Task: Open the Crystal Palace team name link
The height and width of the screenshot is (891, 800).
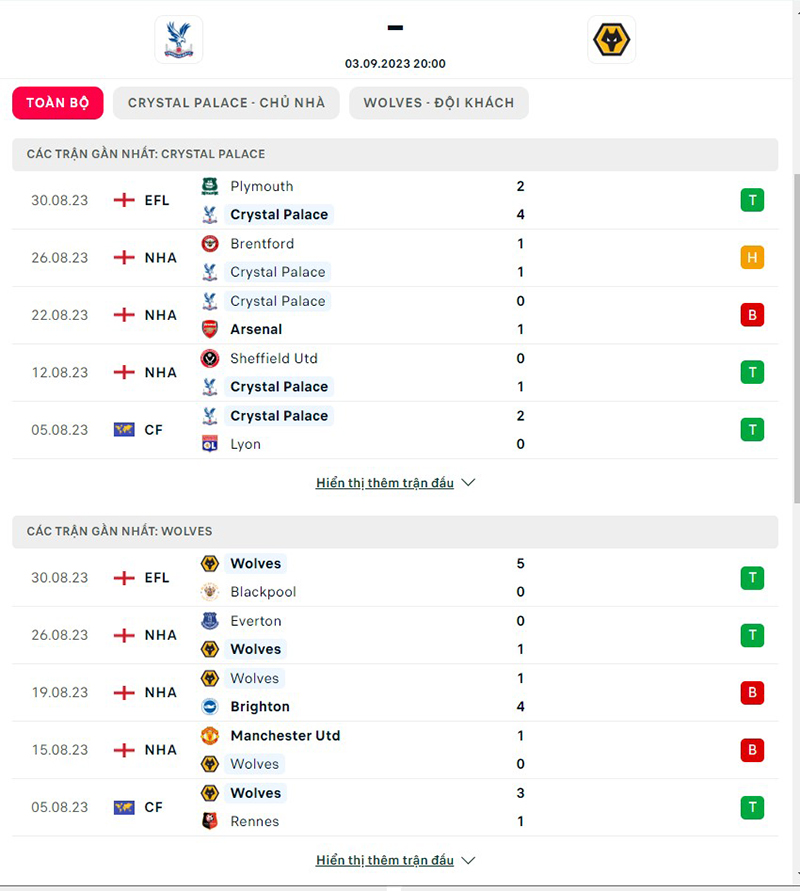Action: [279, 214]
